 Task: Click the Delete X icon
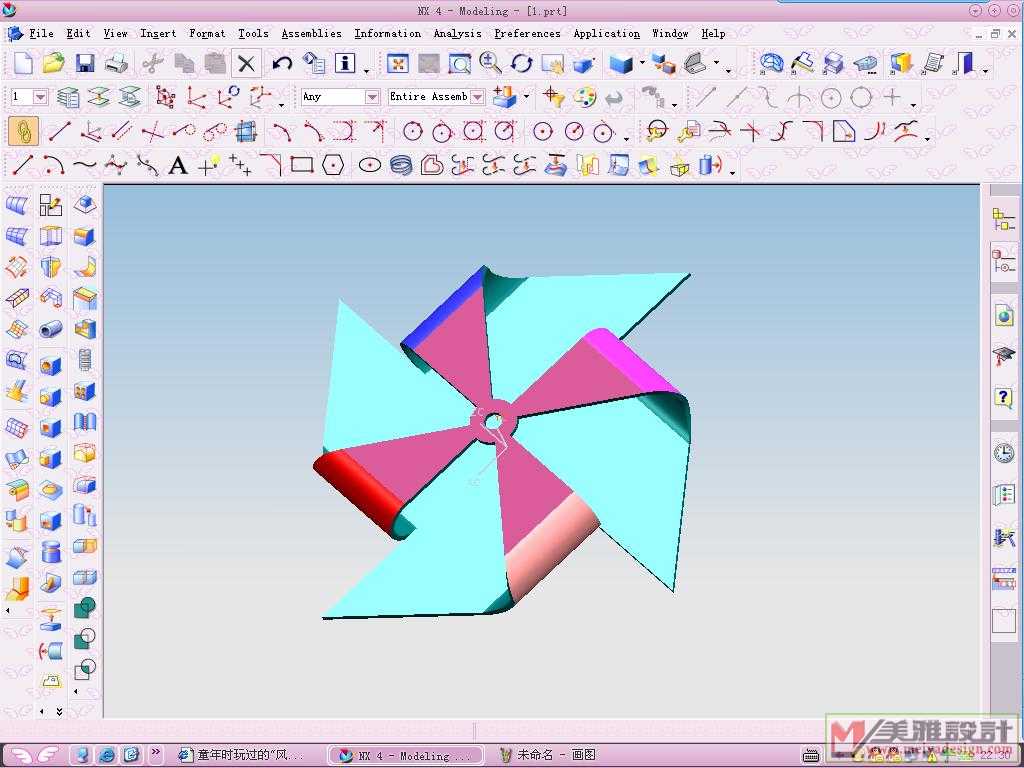pyautogui.click(x=246, y=63)
